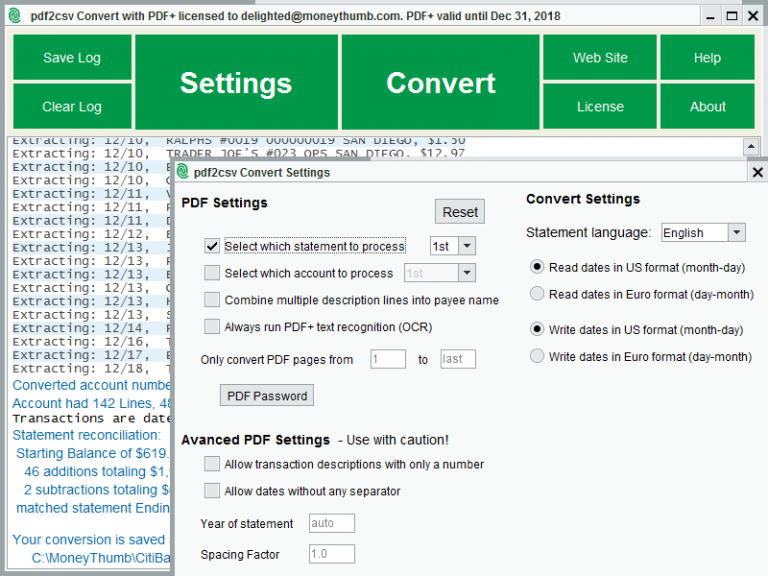Click the 'matched statement Endin' log line
Image resolution: width=768 pixels, height=576 pixels.
[x=93, y=508]
